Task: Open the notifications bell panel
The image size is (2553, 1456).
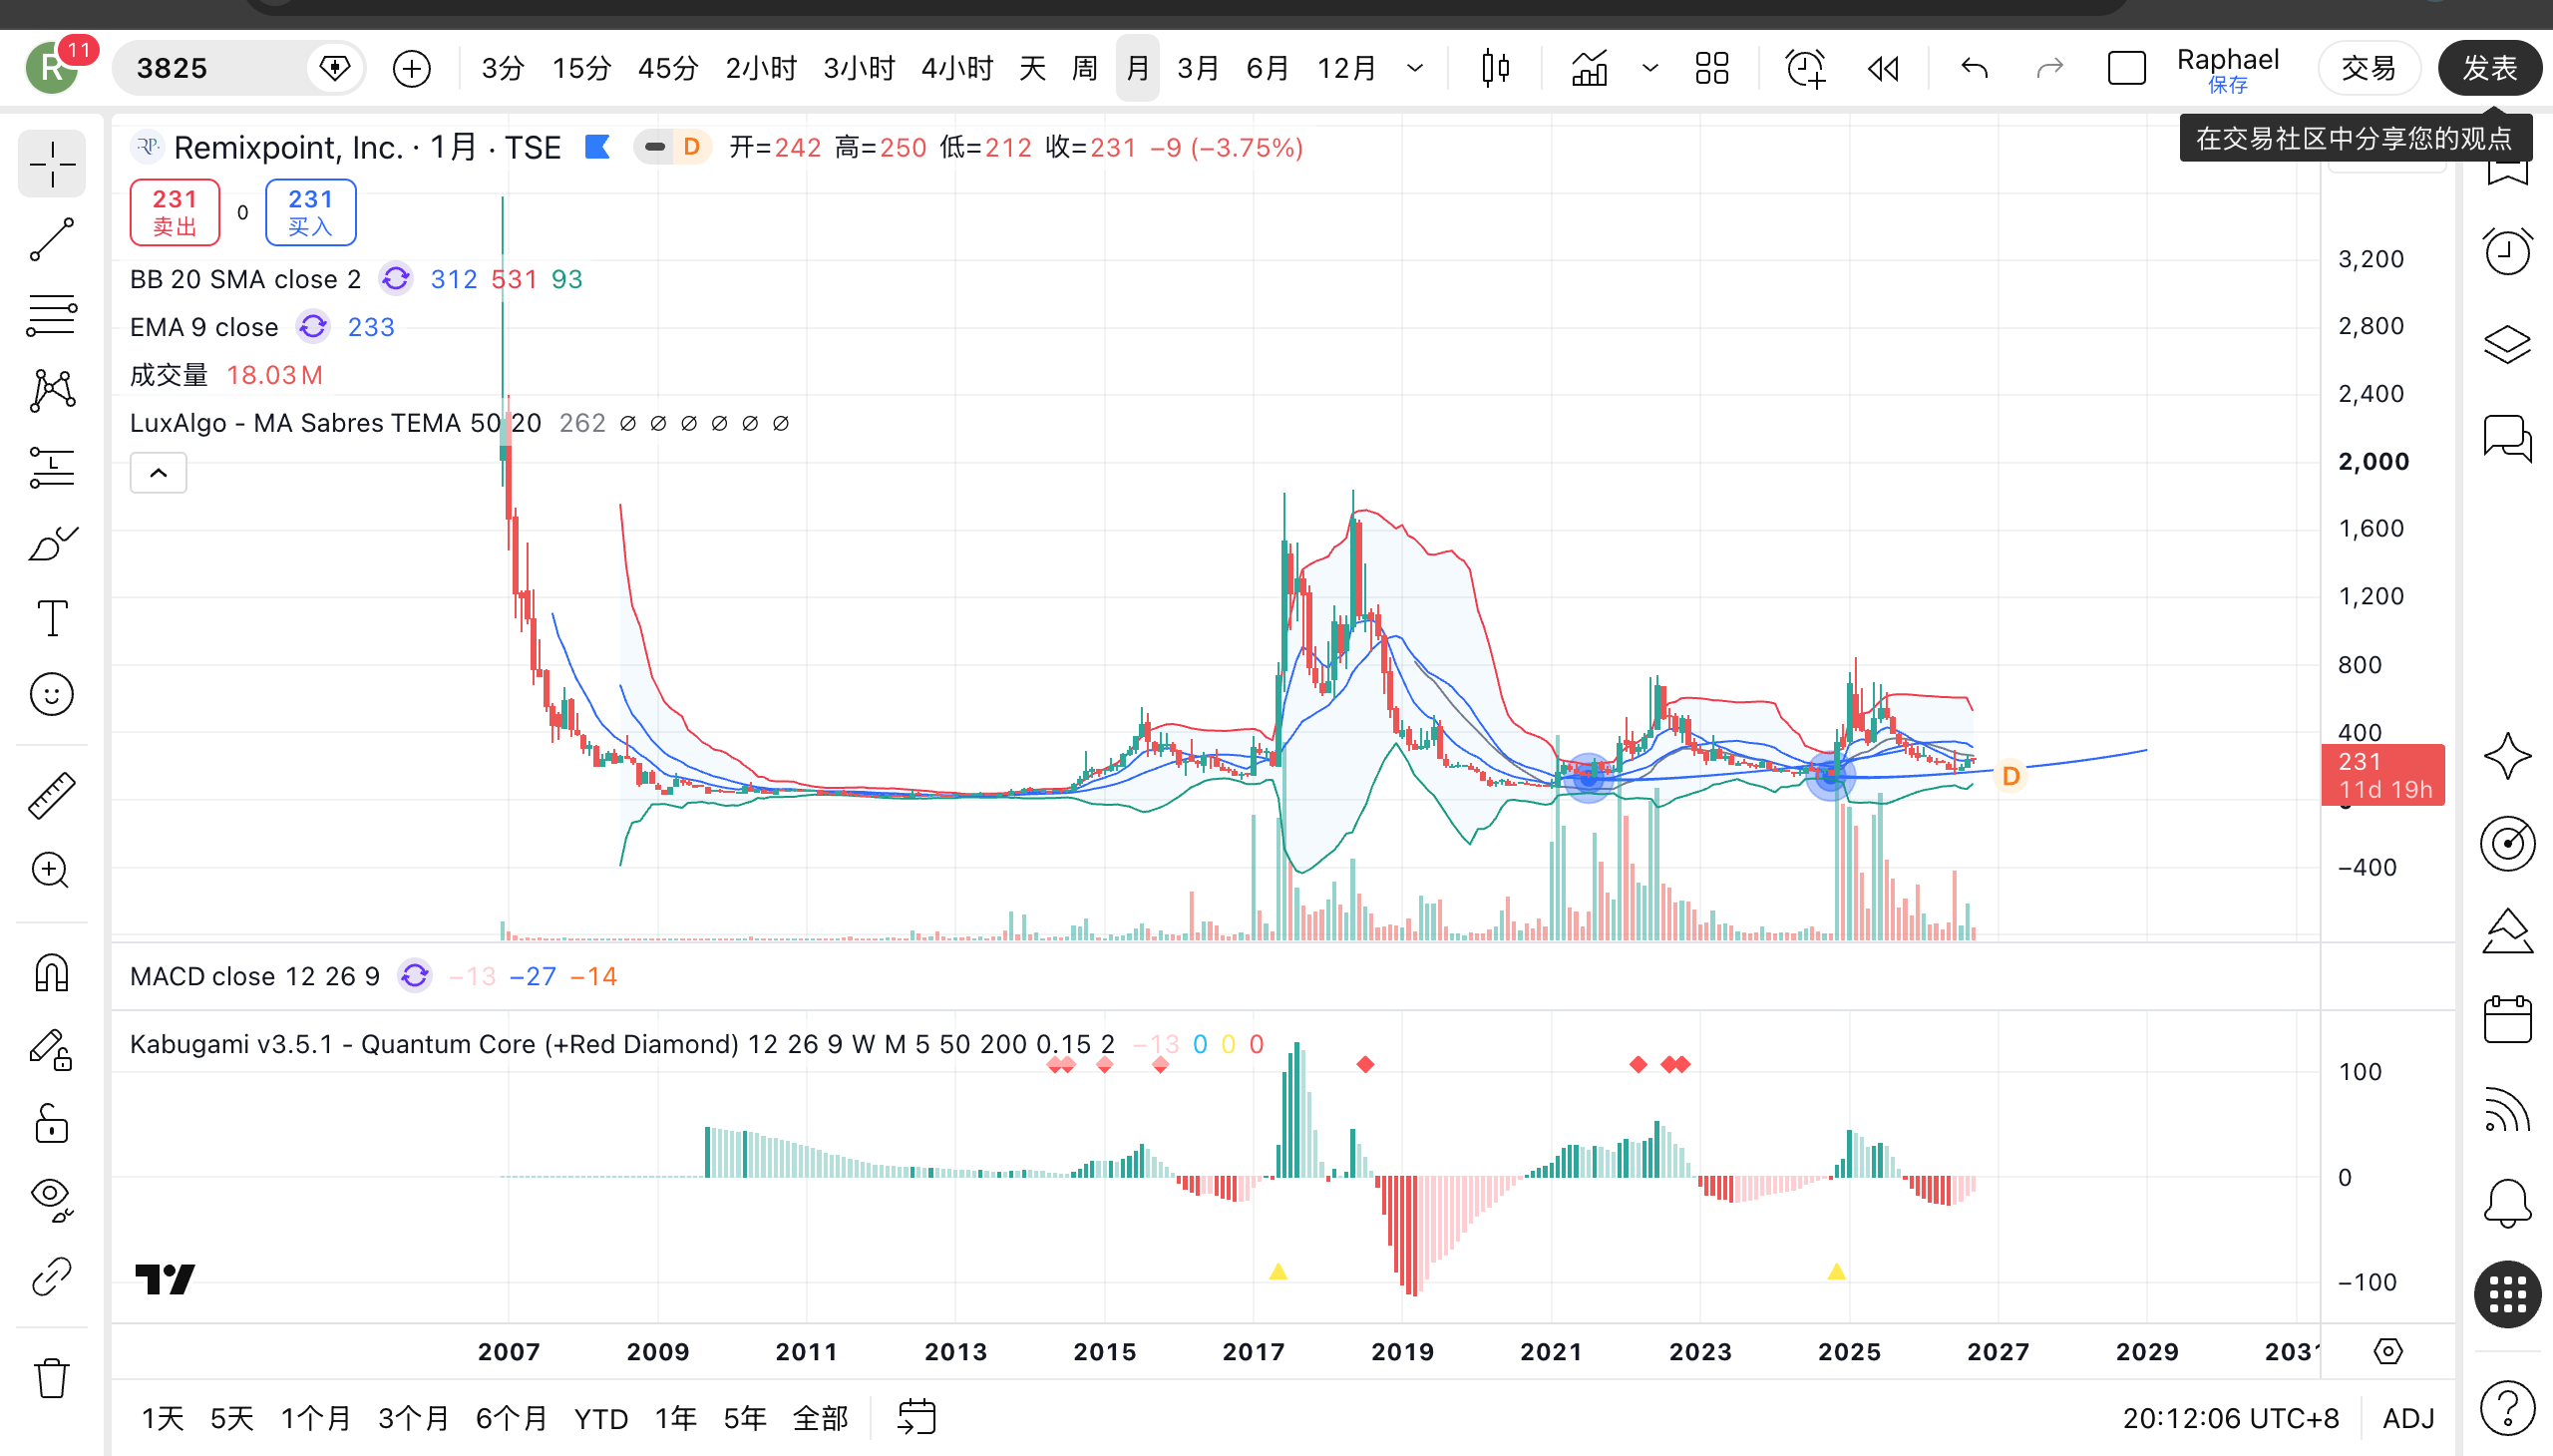Action: pos(2507,1202)
